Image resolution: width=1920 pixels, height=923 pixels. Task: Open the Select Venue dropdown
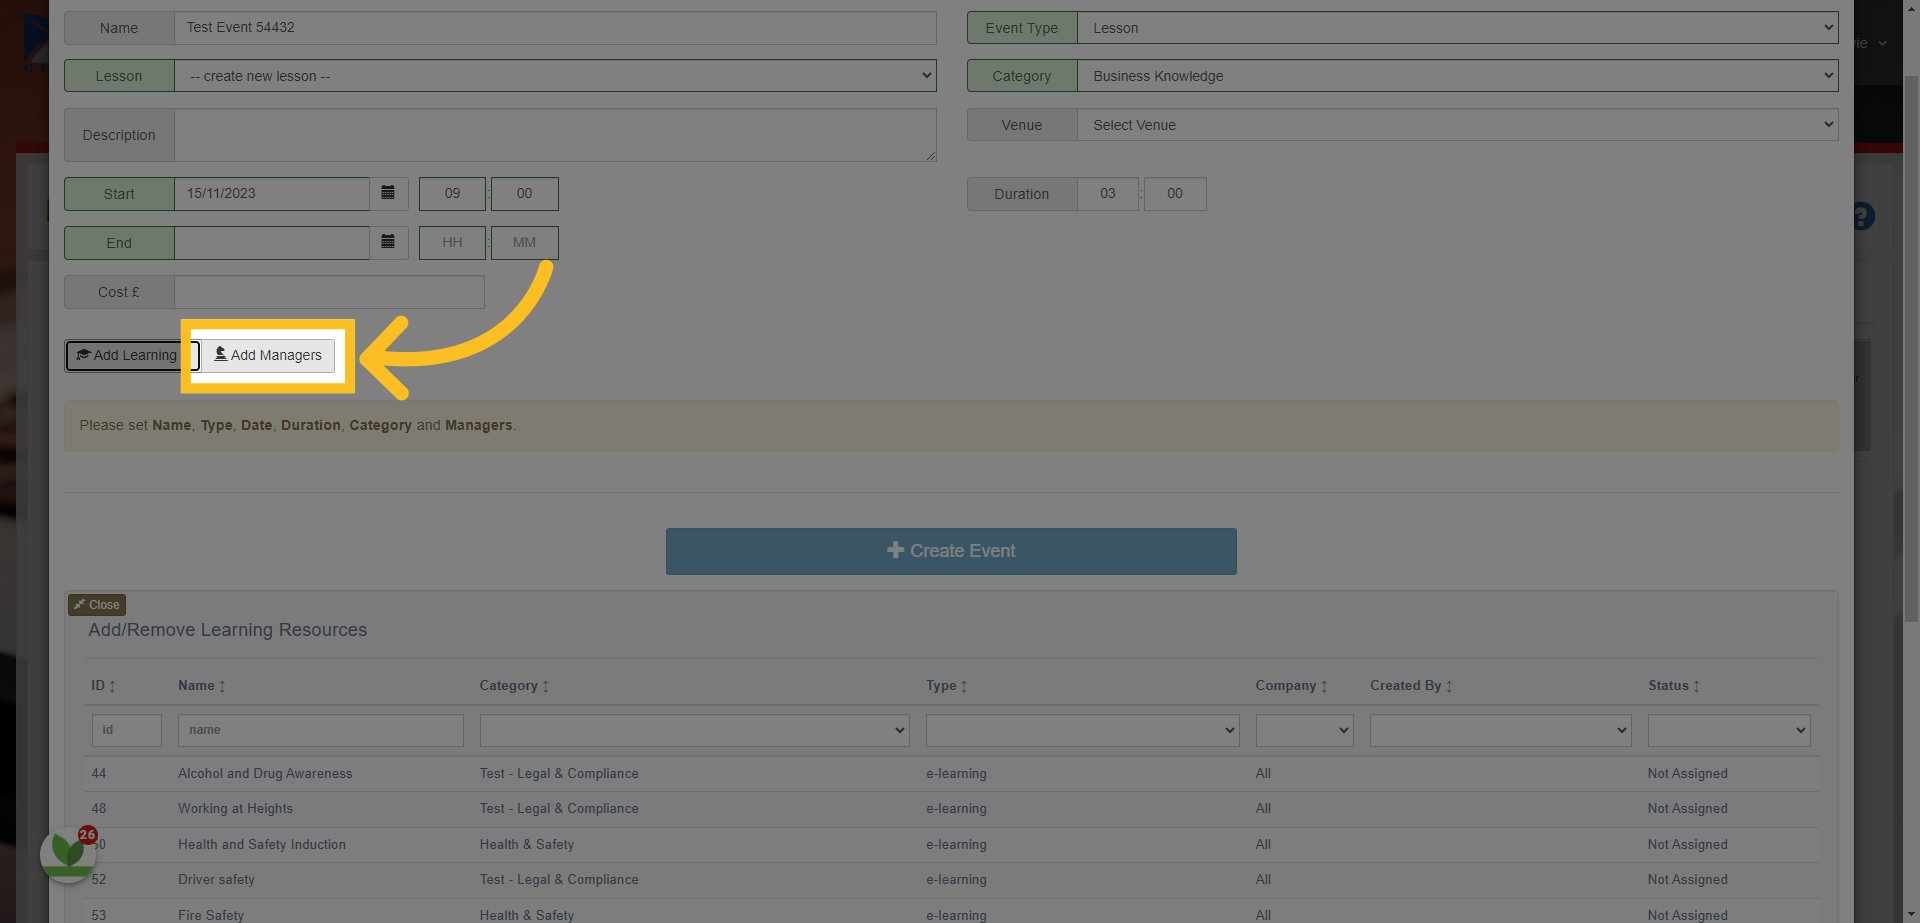tap(1457, 125)
